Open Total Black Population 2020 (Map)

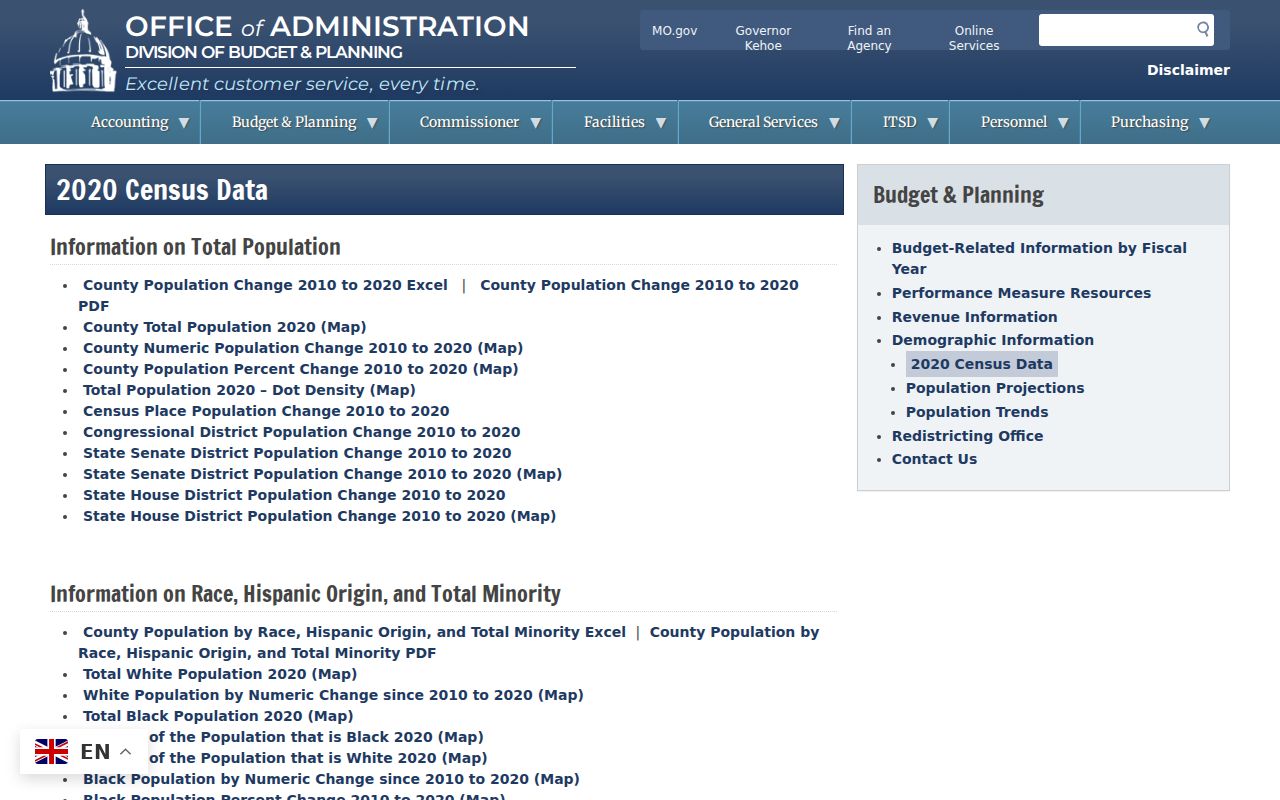(218, 716)
